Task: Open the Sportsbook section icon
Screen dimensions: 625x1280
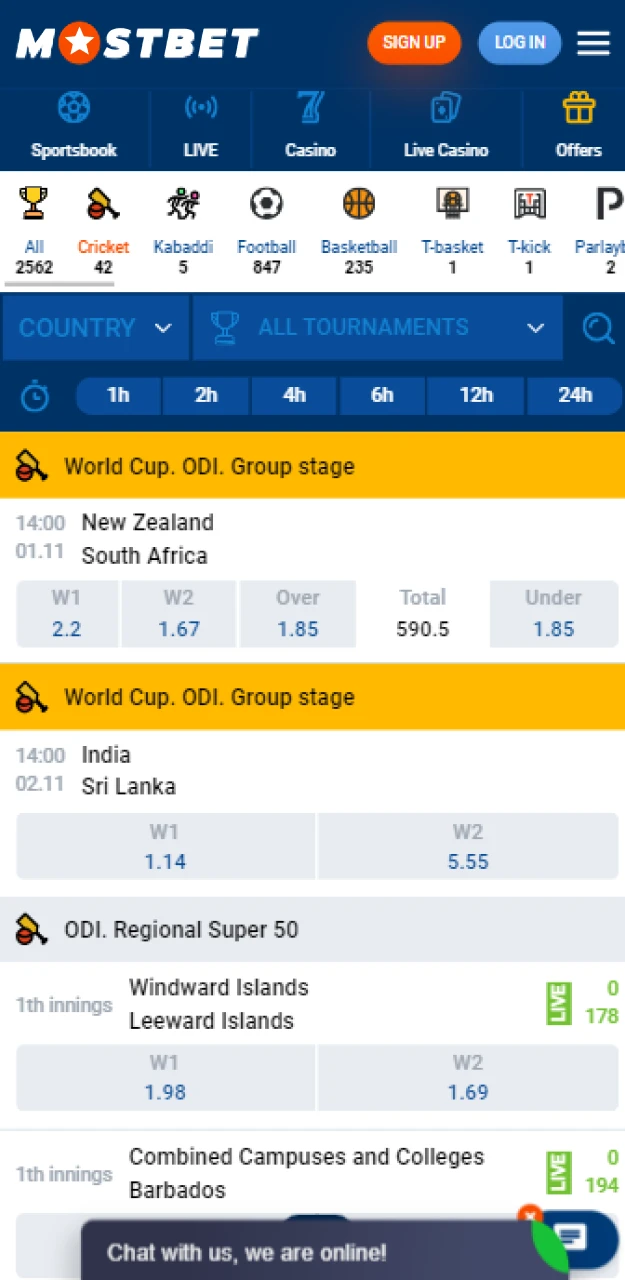Action: (74, 108)
